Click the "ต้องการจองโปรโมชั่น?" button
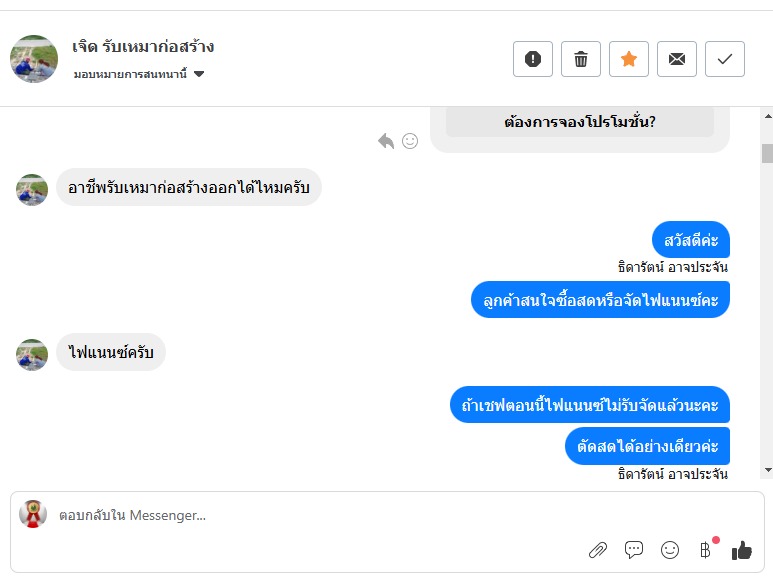Image resolution: width=773 pixels, height=576 pixels. [x=580, y=123]
